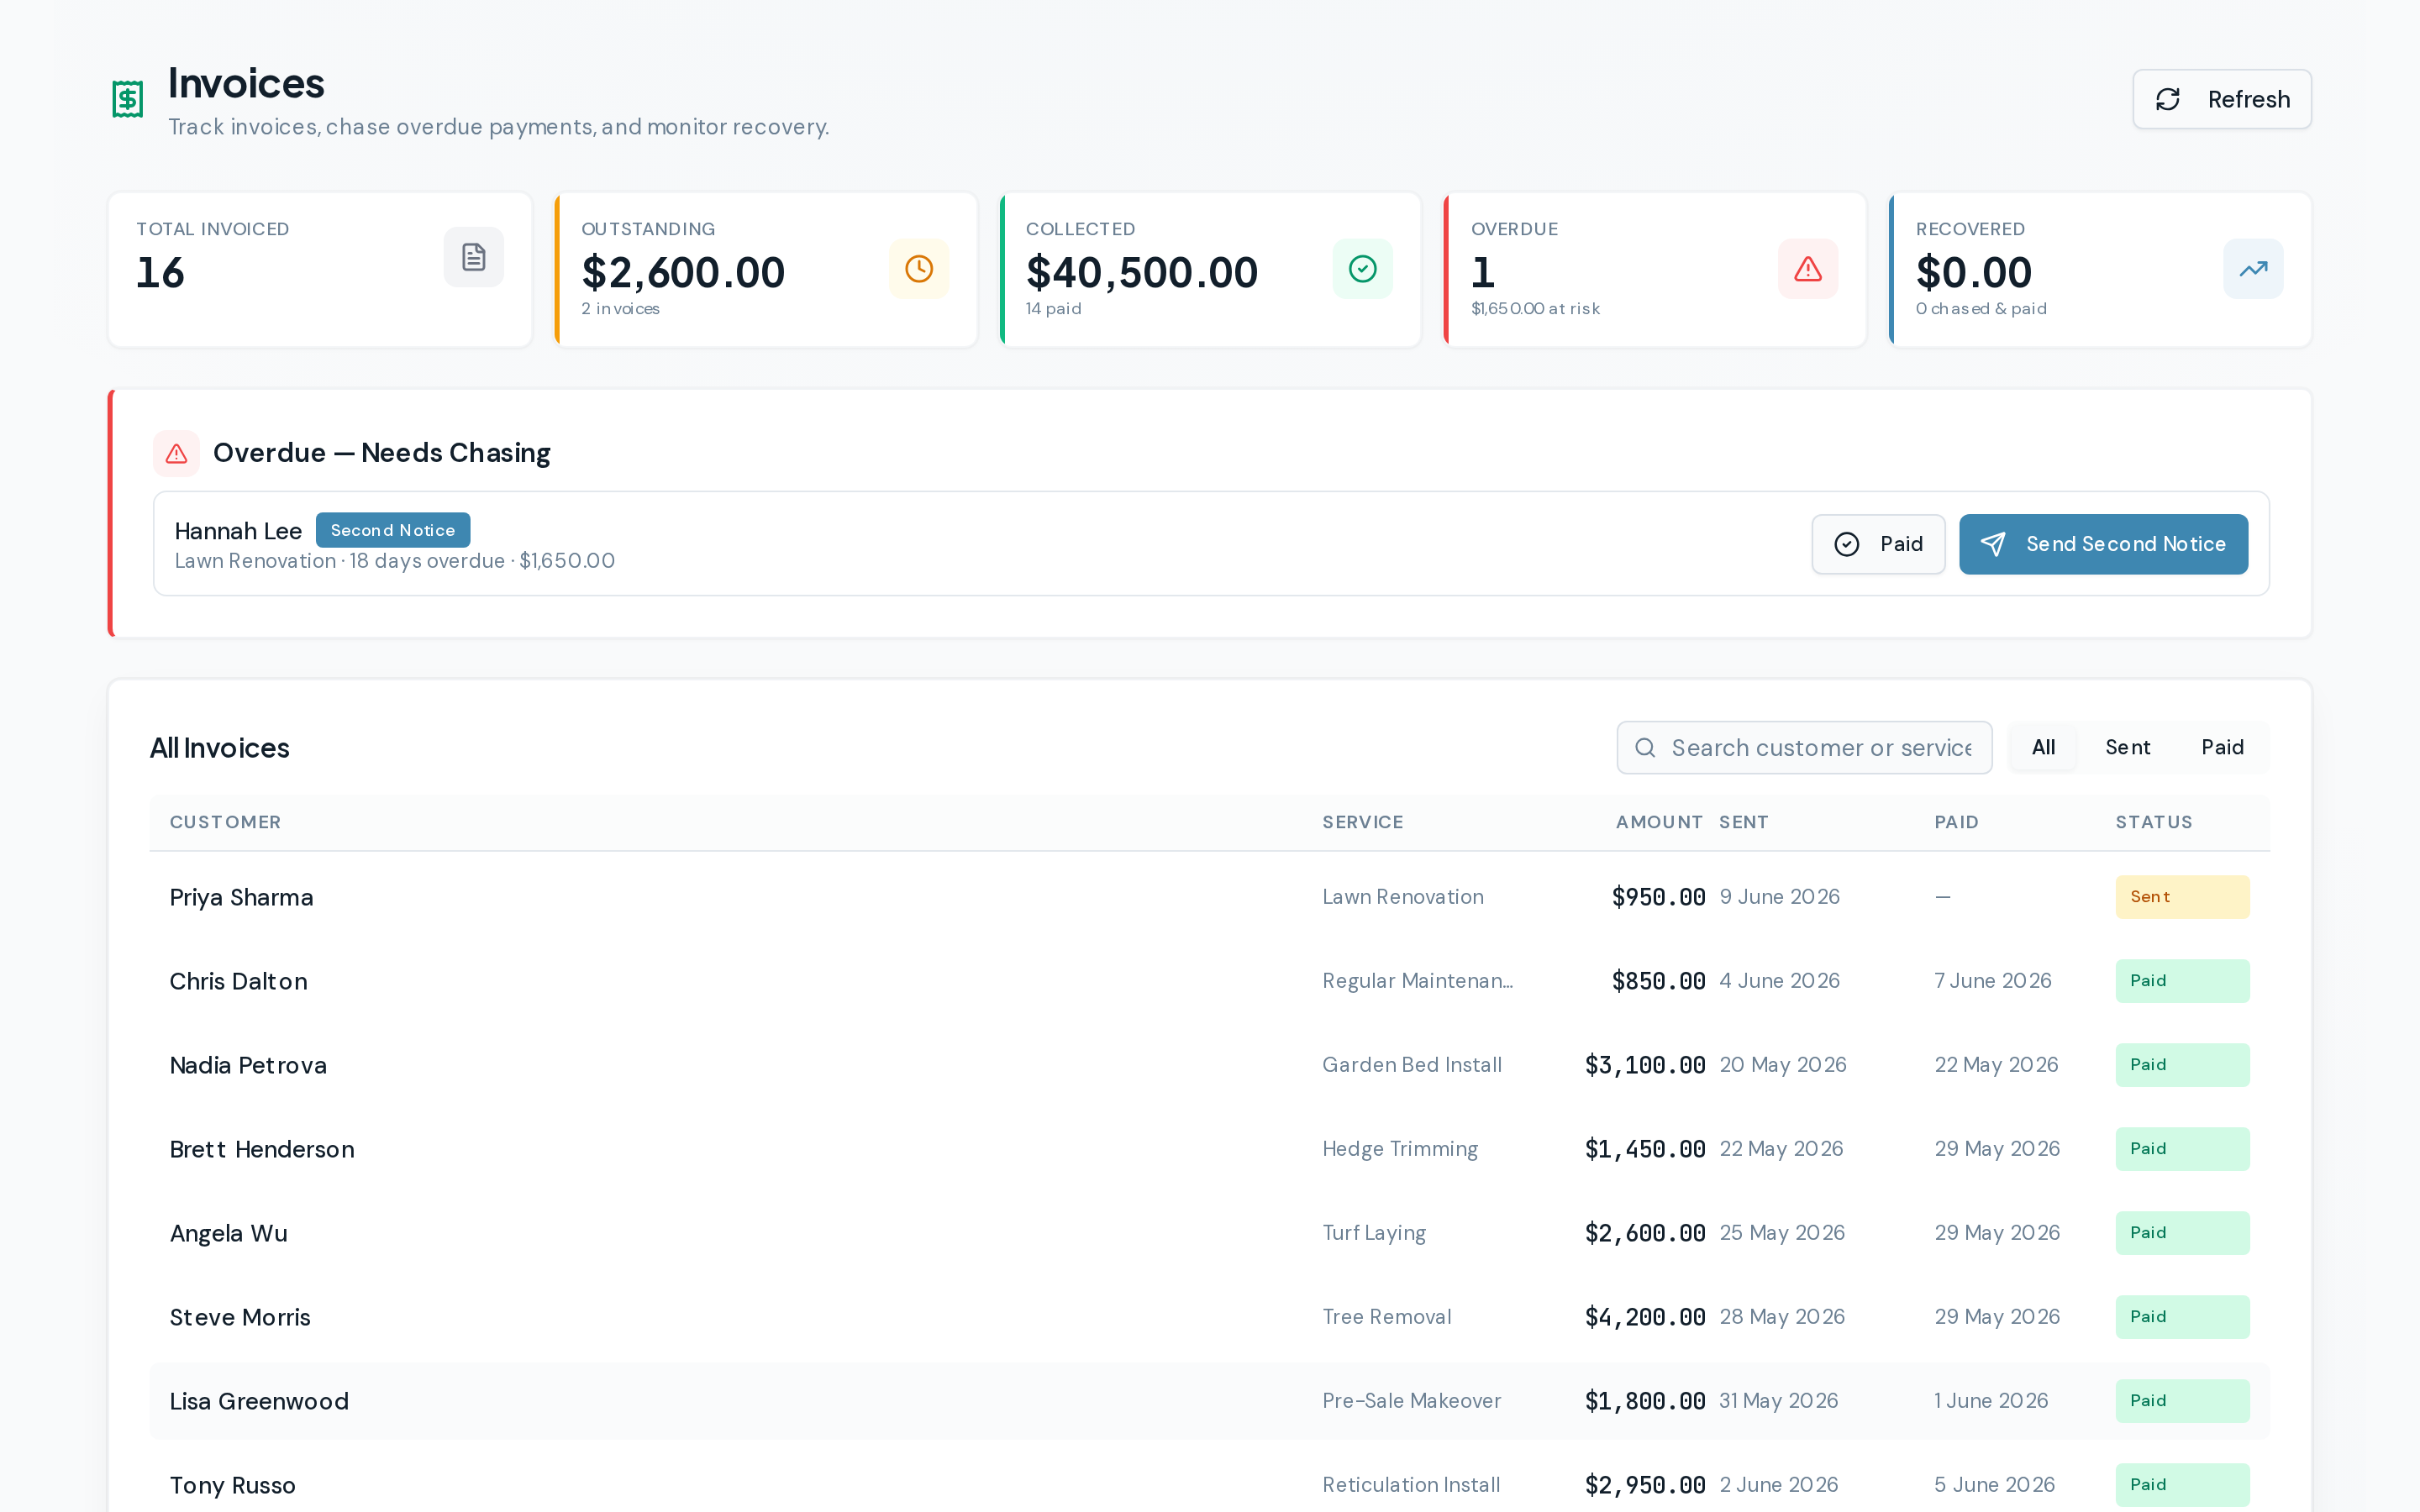The width and height of the screenshot is (2420, 1512).
Task: Click the Amount column header
Action: point(1659,822)
